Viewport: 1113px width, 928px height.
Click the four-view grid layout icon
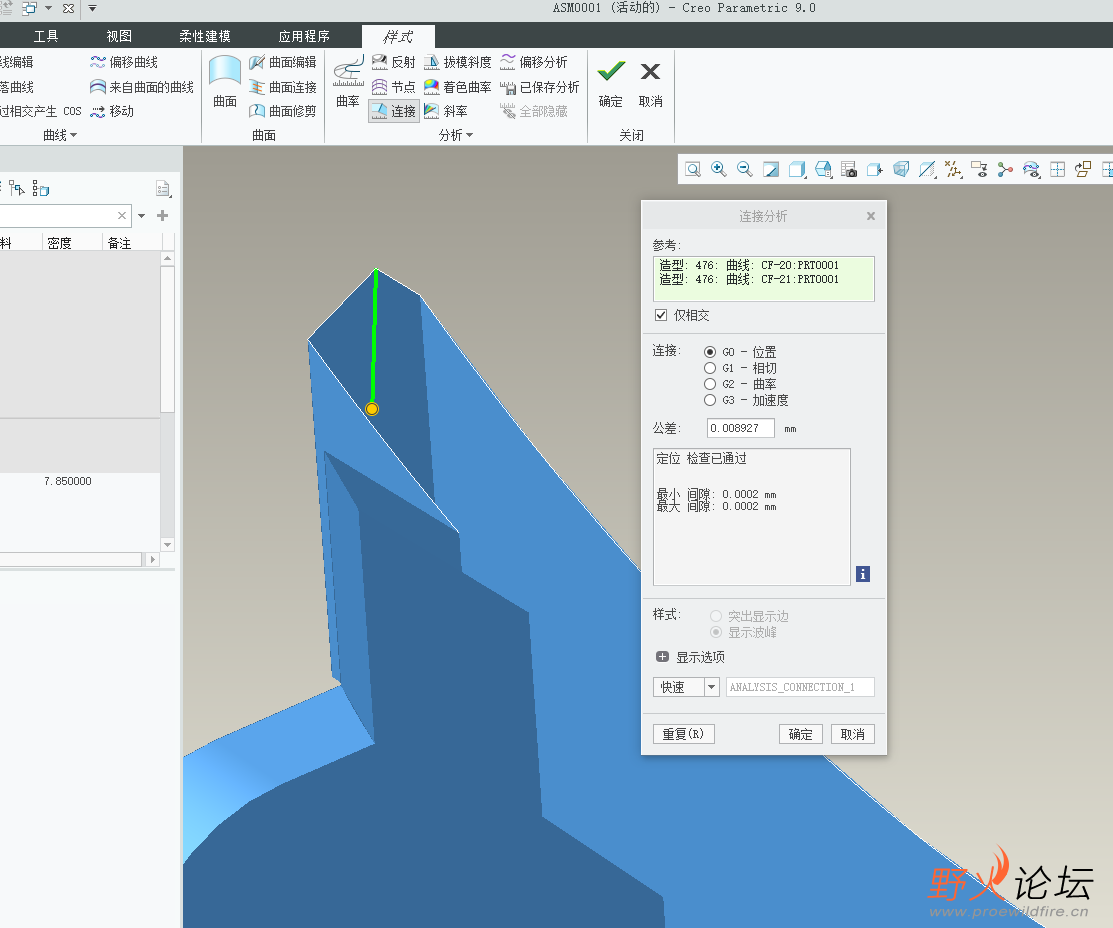1058,169
